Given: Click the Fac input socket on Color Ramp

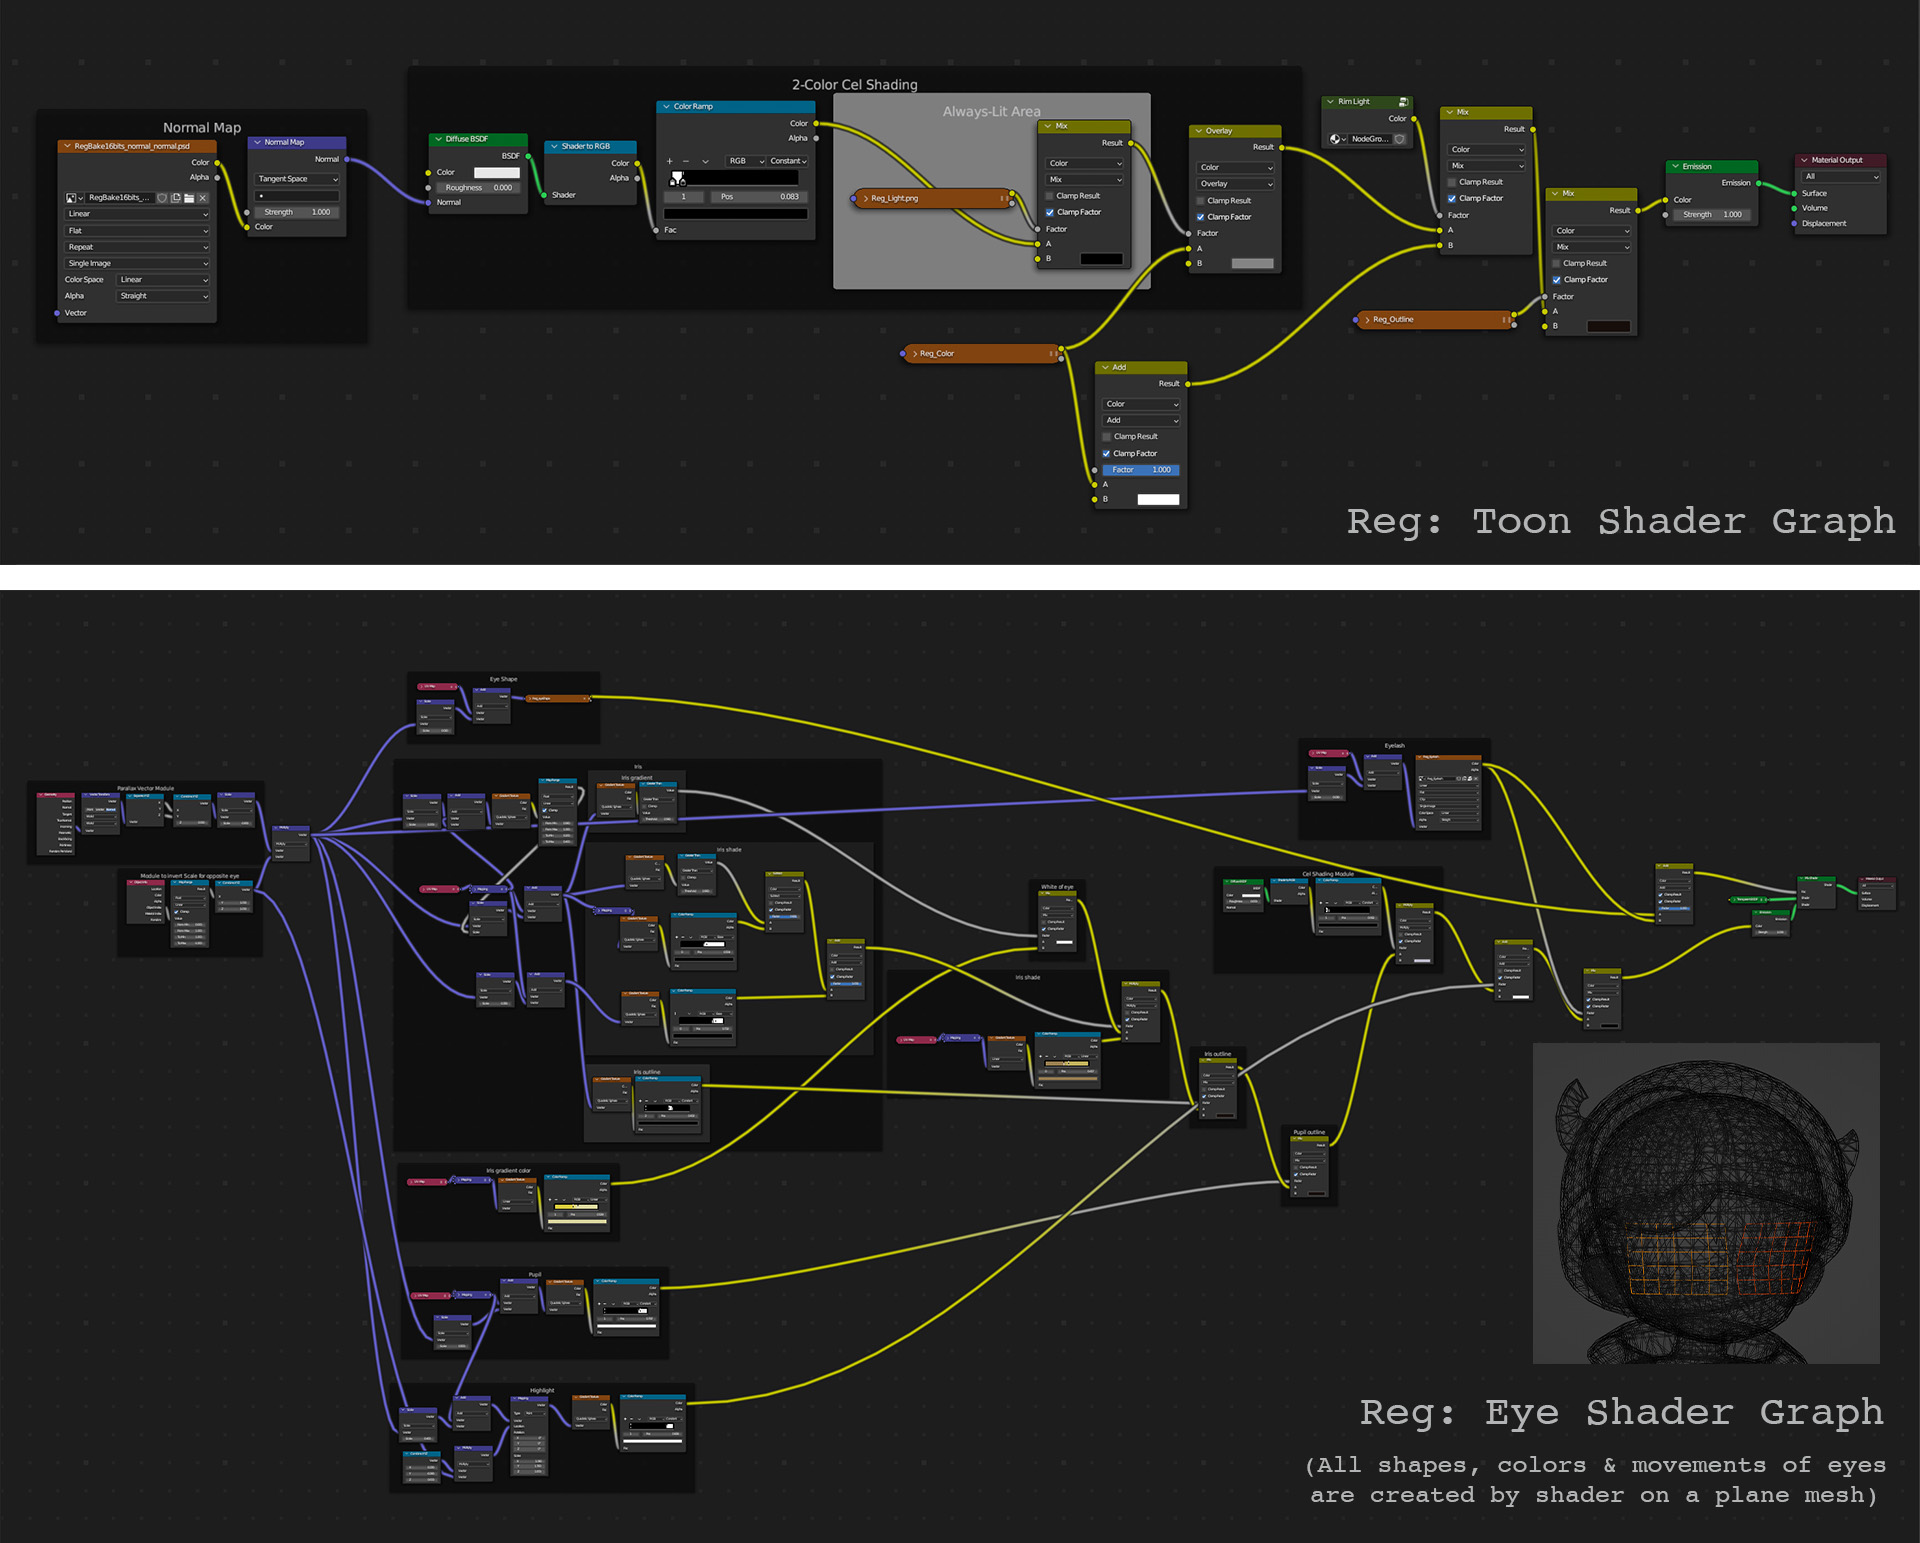Looking at the screenshot, I should pyautogui.click(x=657, y=230).
